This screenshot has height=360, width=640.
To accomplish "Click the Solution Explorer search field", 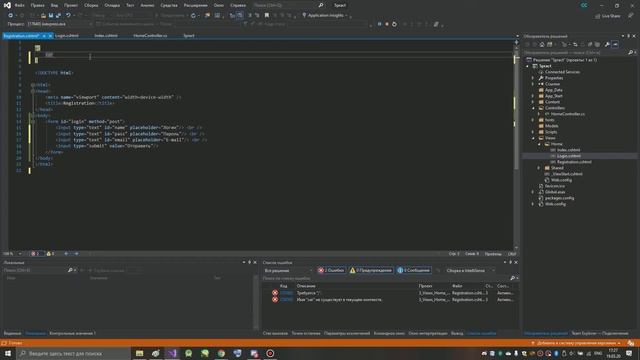I will (576, 53).
